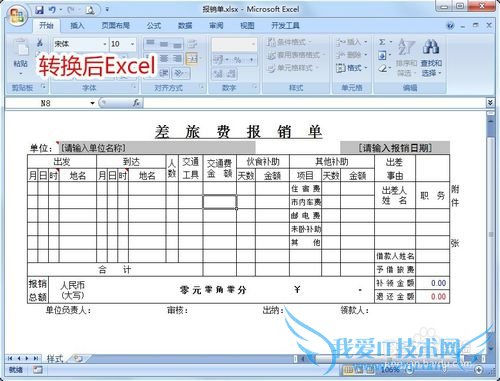Viewport: 500px width, 381px height.
Task: Open the 公式 ribbon tab
Action: pyautogui.click(x=154, y=26)
